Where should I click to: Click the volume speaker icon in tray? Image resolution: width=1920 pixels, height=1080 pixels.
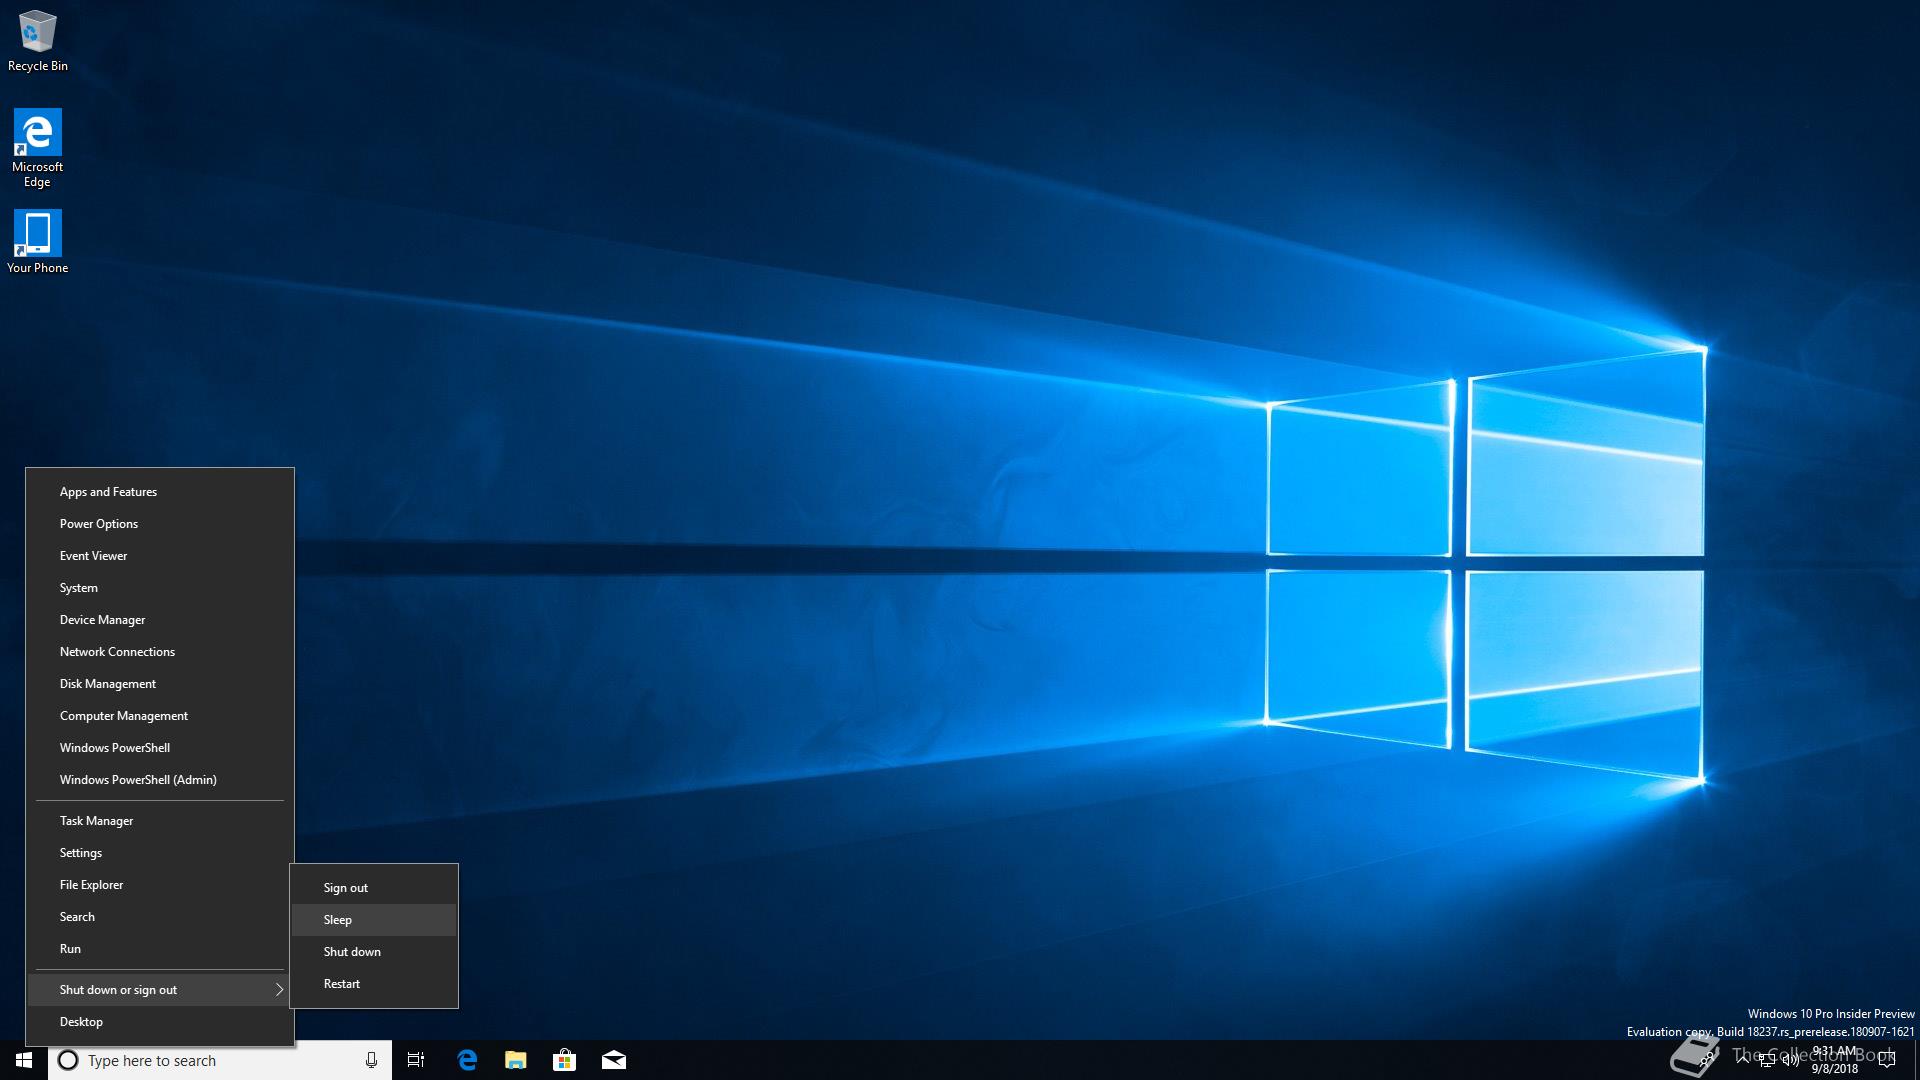[1791, 1060]
